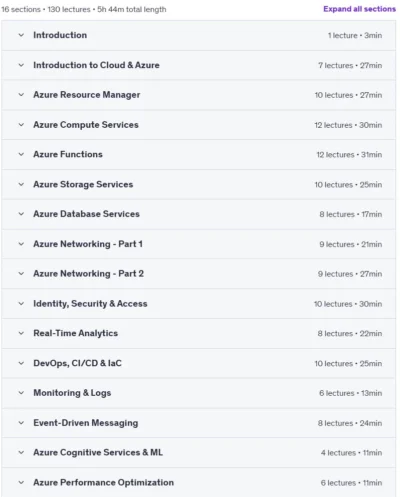Image resolution: width=400 pixels, height=497 pixels.
Task: Open DevOps, CI/CD & IaC section title
Action: coord(77,363)
